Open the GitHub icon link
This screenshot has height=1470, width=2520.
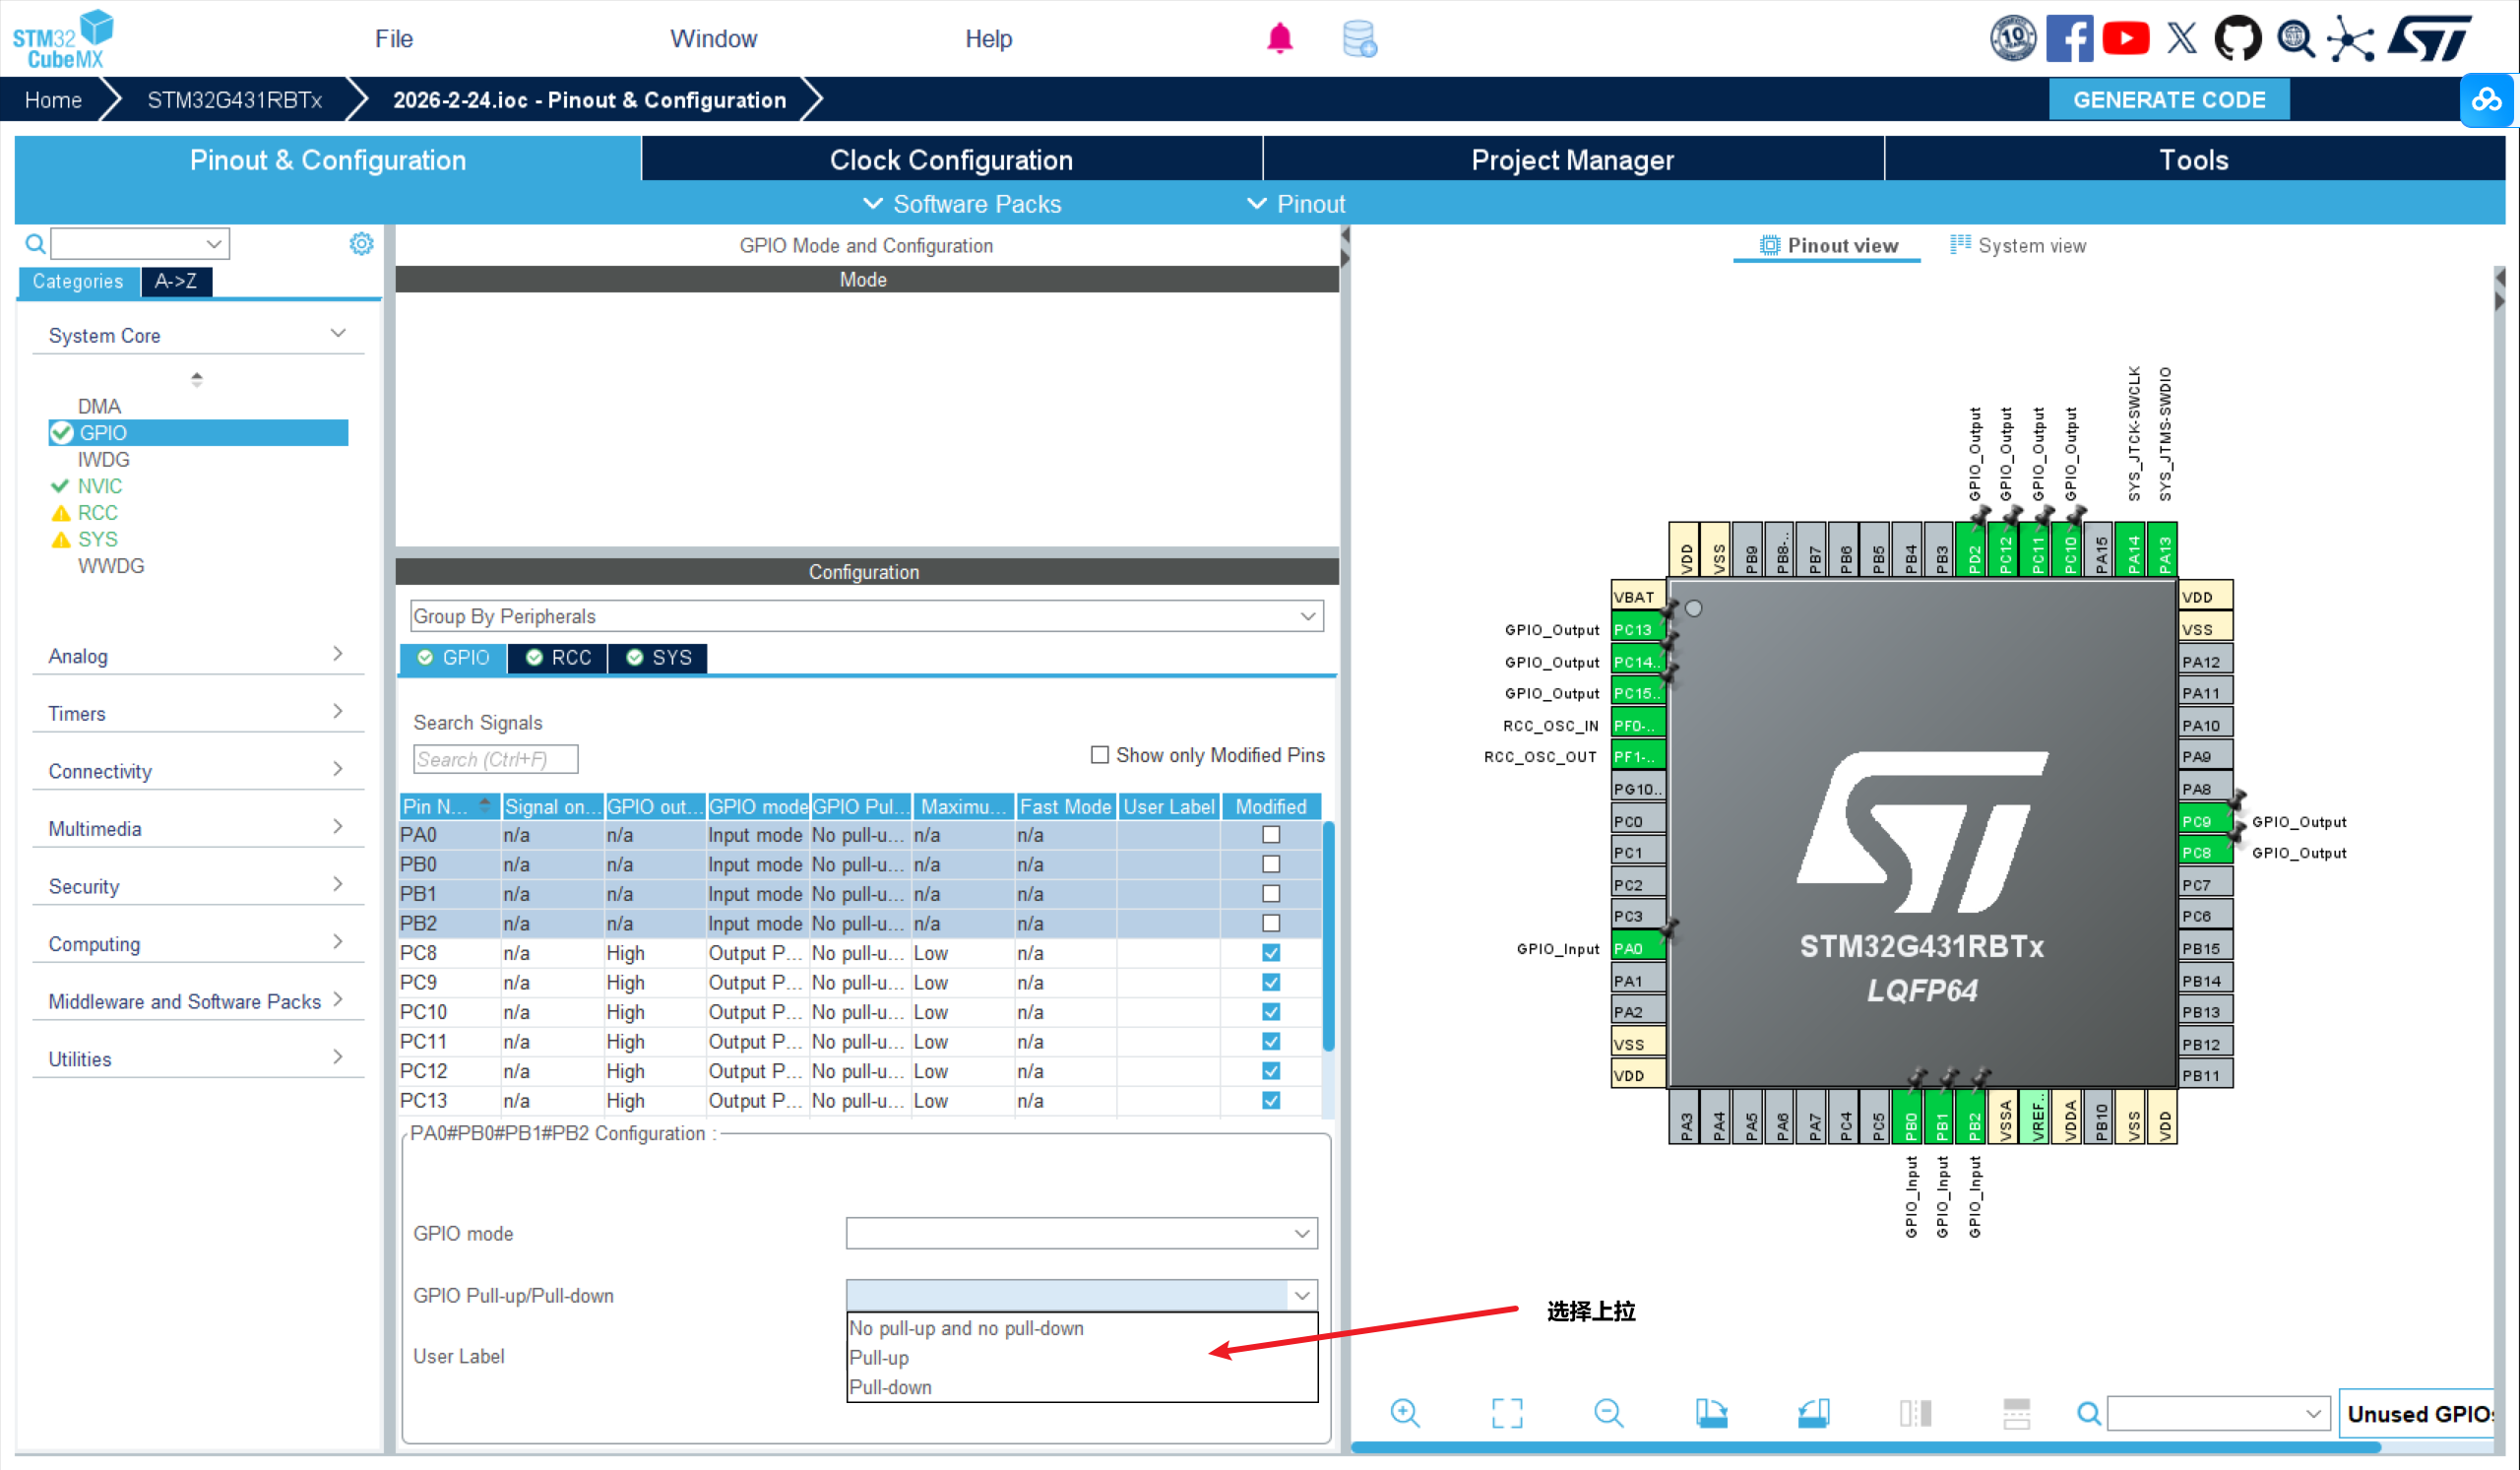2237,39
